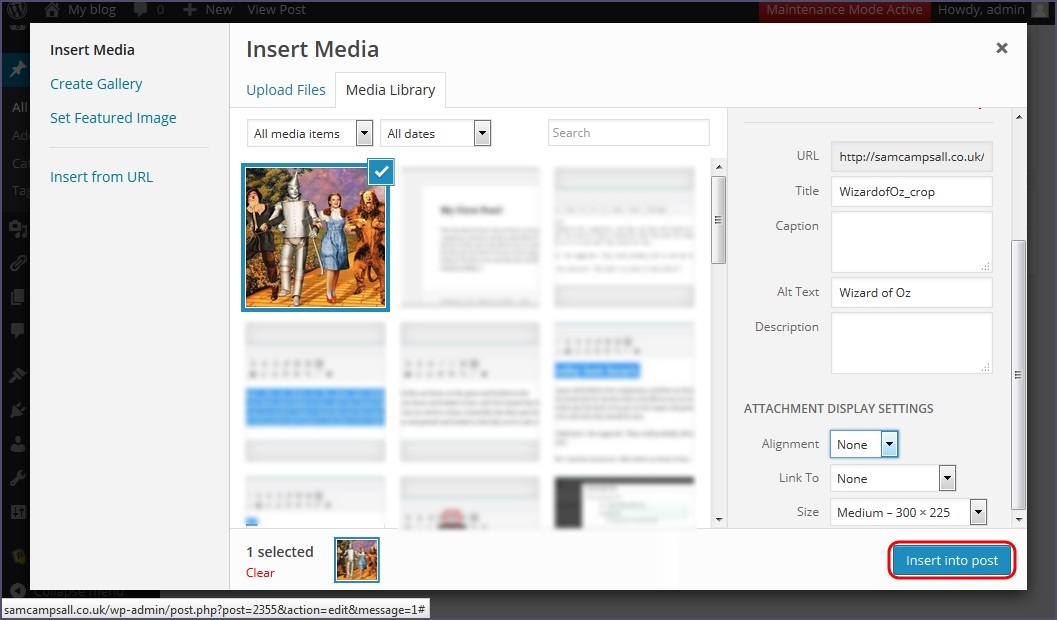1057x620 pixels.
Task: Close the Insert Media dialog
Action: pyautogui.click(x=1001, y=48)
